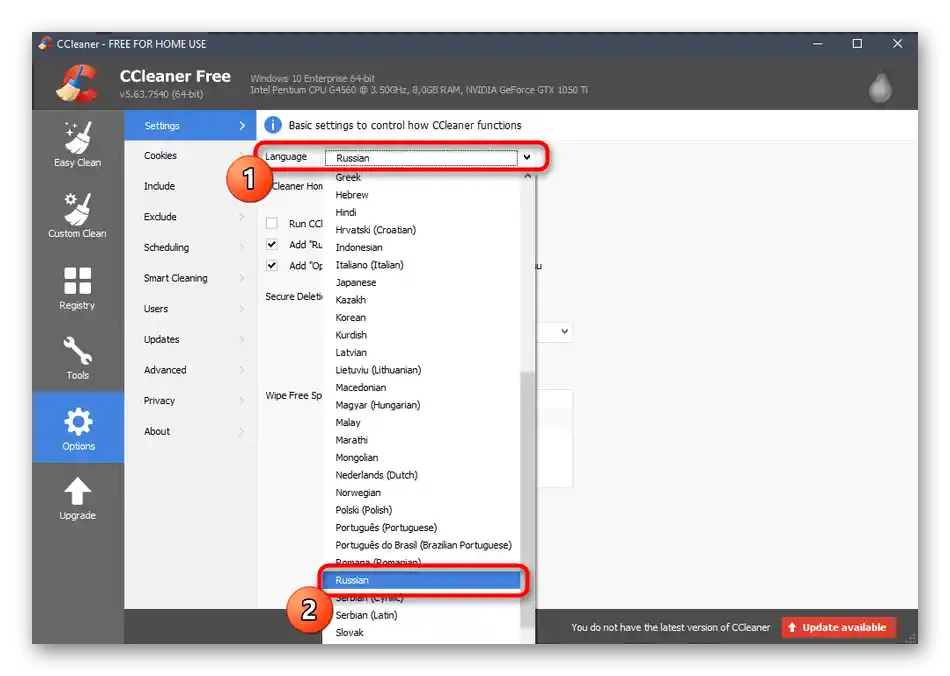Uncheck the Add "Run" context option

point(272,245)
